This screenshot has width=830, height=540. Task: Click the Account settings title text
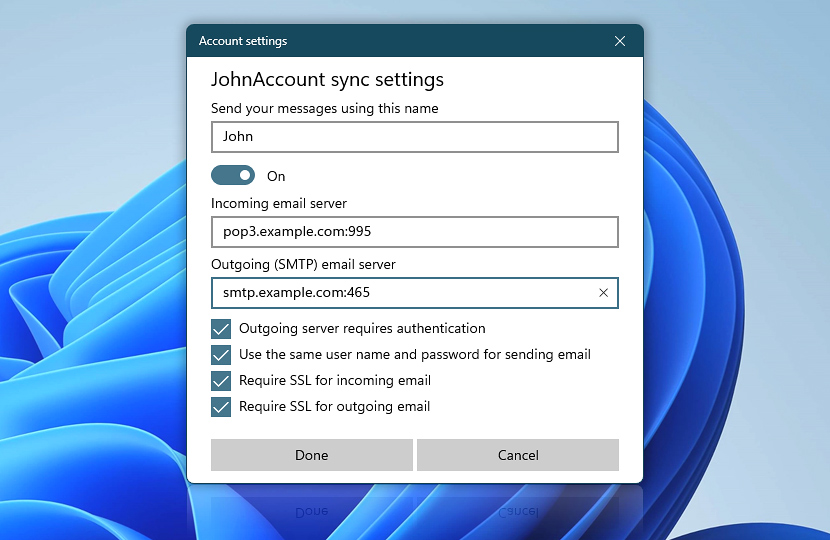pyautogui.click(x=243, y=41)
